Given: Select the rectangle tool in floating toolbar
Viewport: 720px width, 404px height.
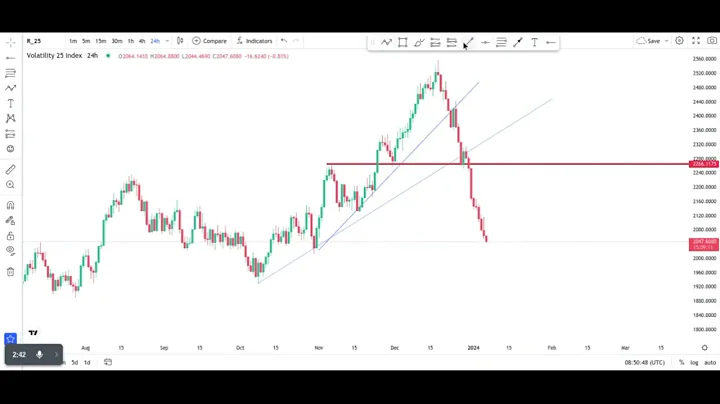Looking at the screenshot, I should 403,43.
